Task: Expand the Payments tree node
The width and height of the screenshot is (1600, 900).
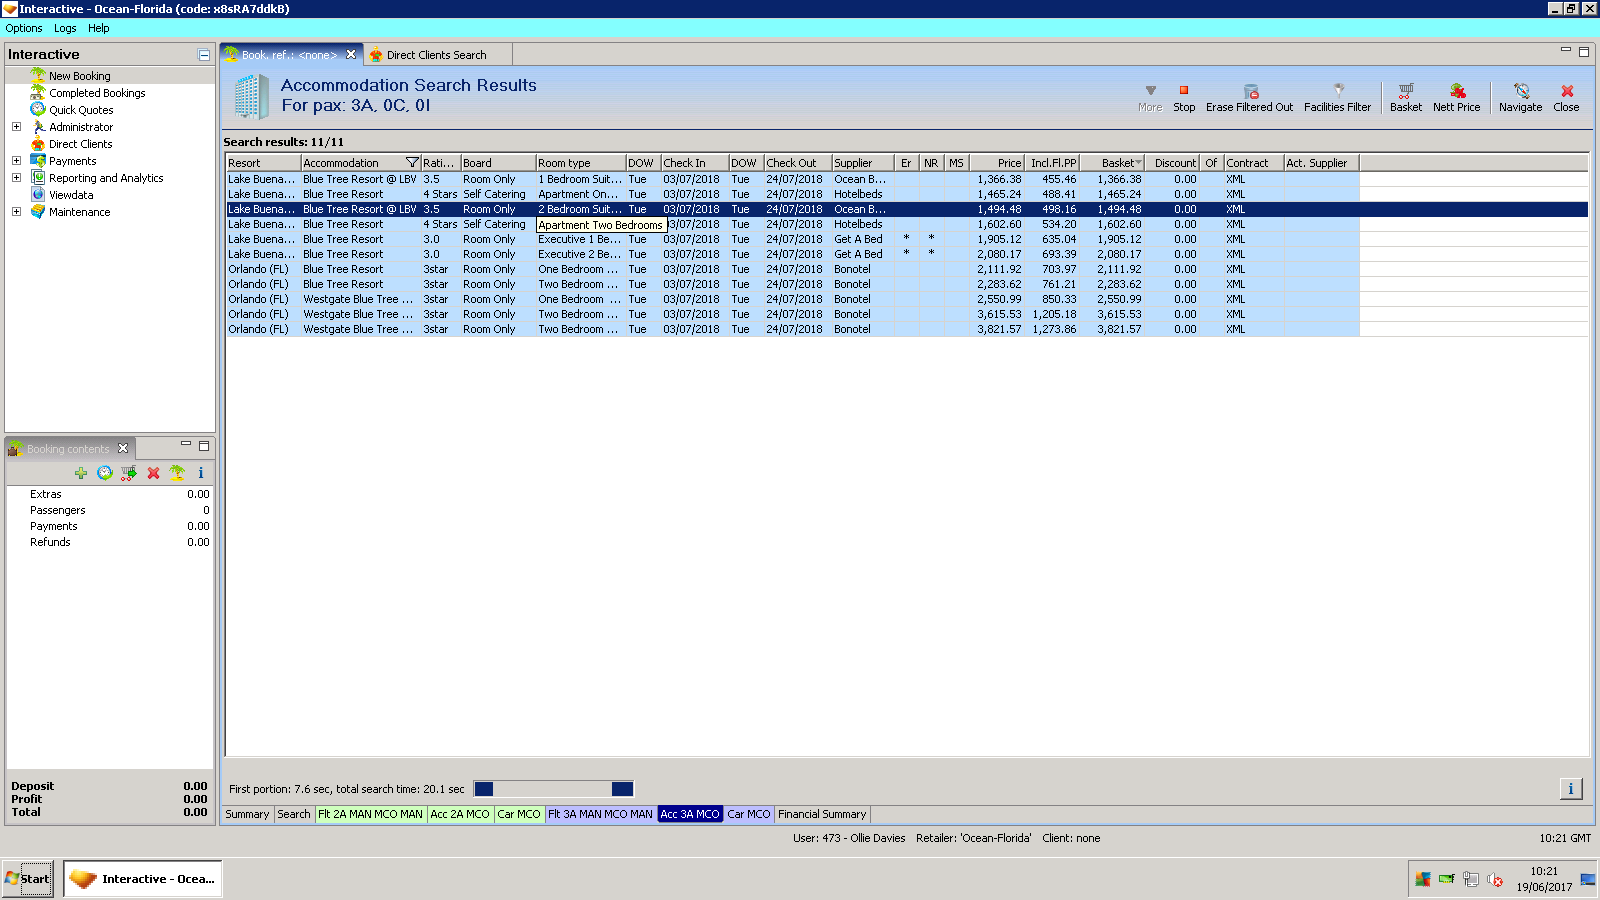Action: point(16,161)
